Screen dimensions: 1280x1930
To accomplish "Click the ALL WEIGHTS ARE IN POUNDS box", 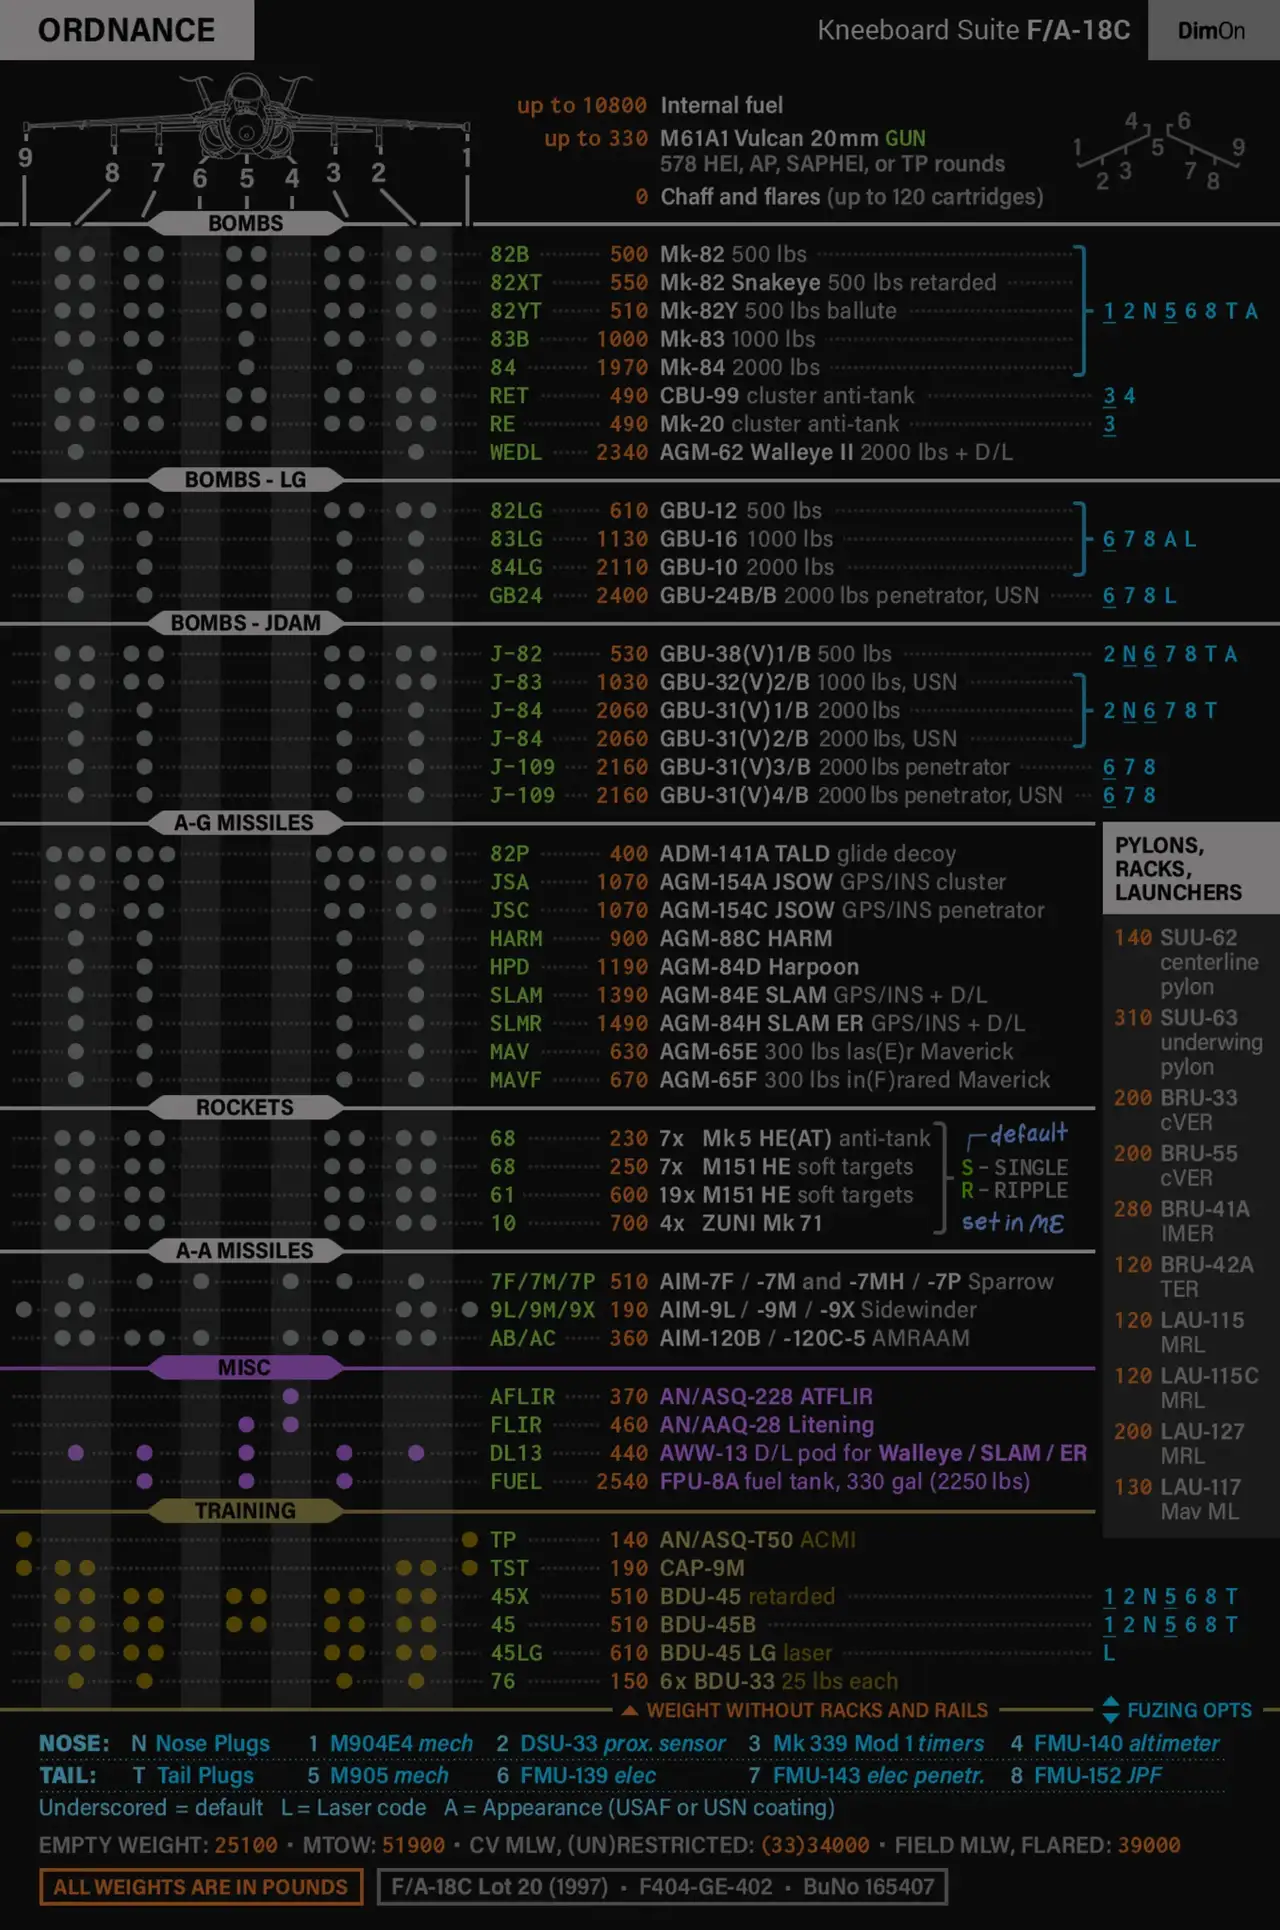I will pyautogui.click(x=201, y=1887).
